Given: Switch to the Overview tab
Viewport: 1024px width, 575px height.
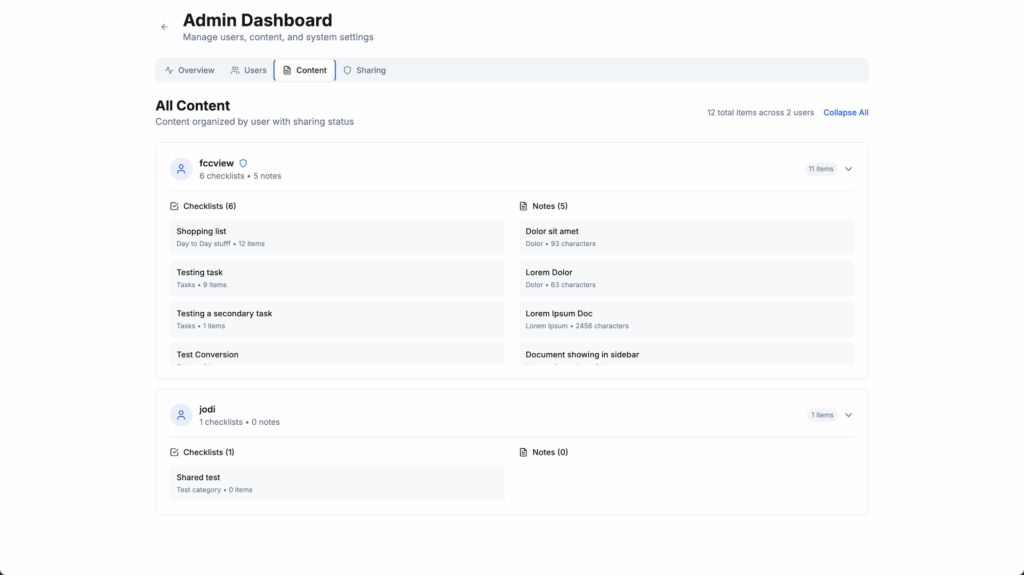Looking at the screenshot, I should coord(190,70).
